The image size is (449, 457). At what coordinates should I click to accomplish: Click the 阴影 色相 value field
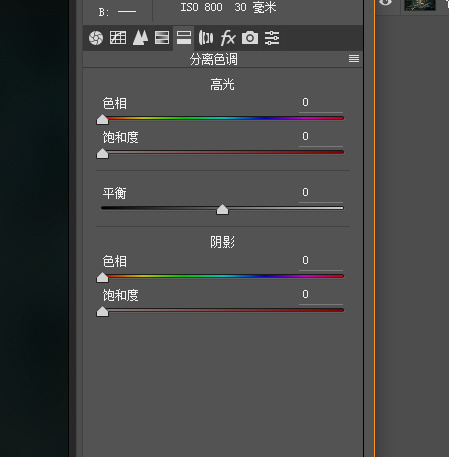point(321,261)
